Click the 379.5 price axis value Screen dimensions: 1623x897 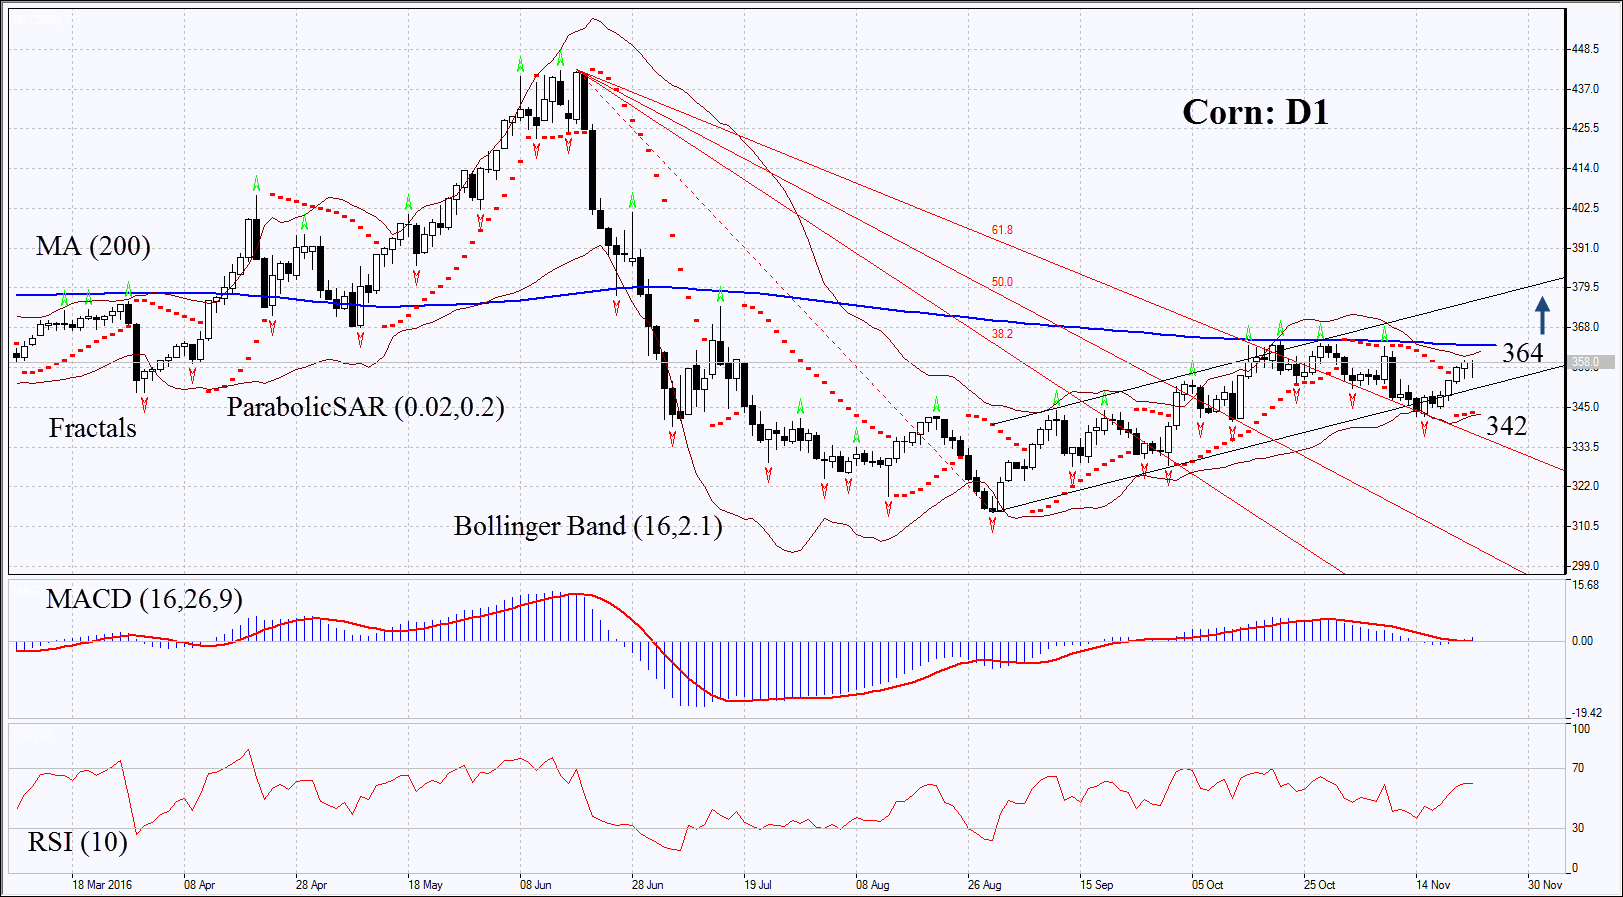pyautogui.click(x=1585, y=287)
